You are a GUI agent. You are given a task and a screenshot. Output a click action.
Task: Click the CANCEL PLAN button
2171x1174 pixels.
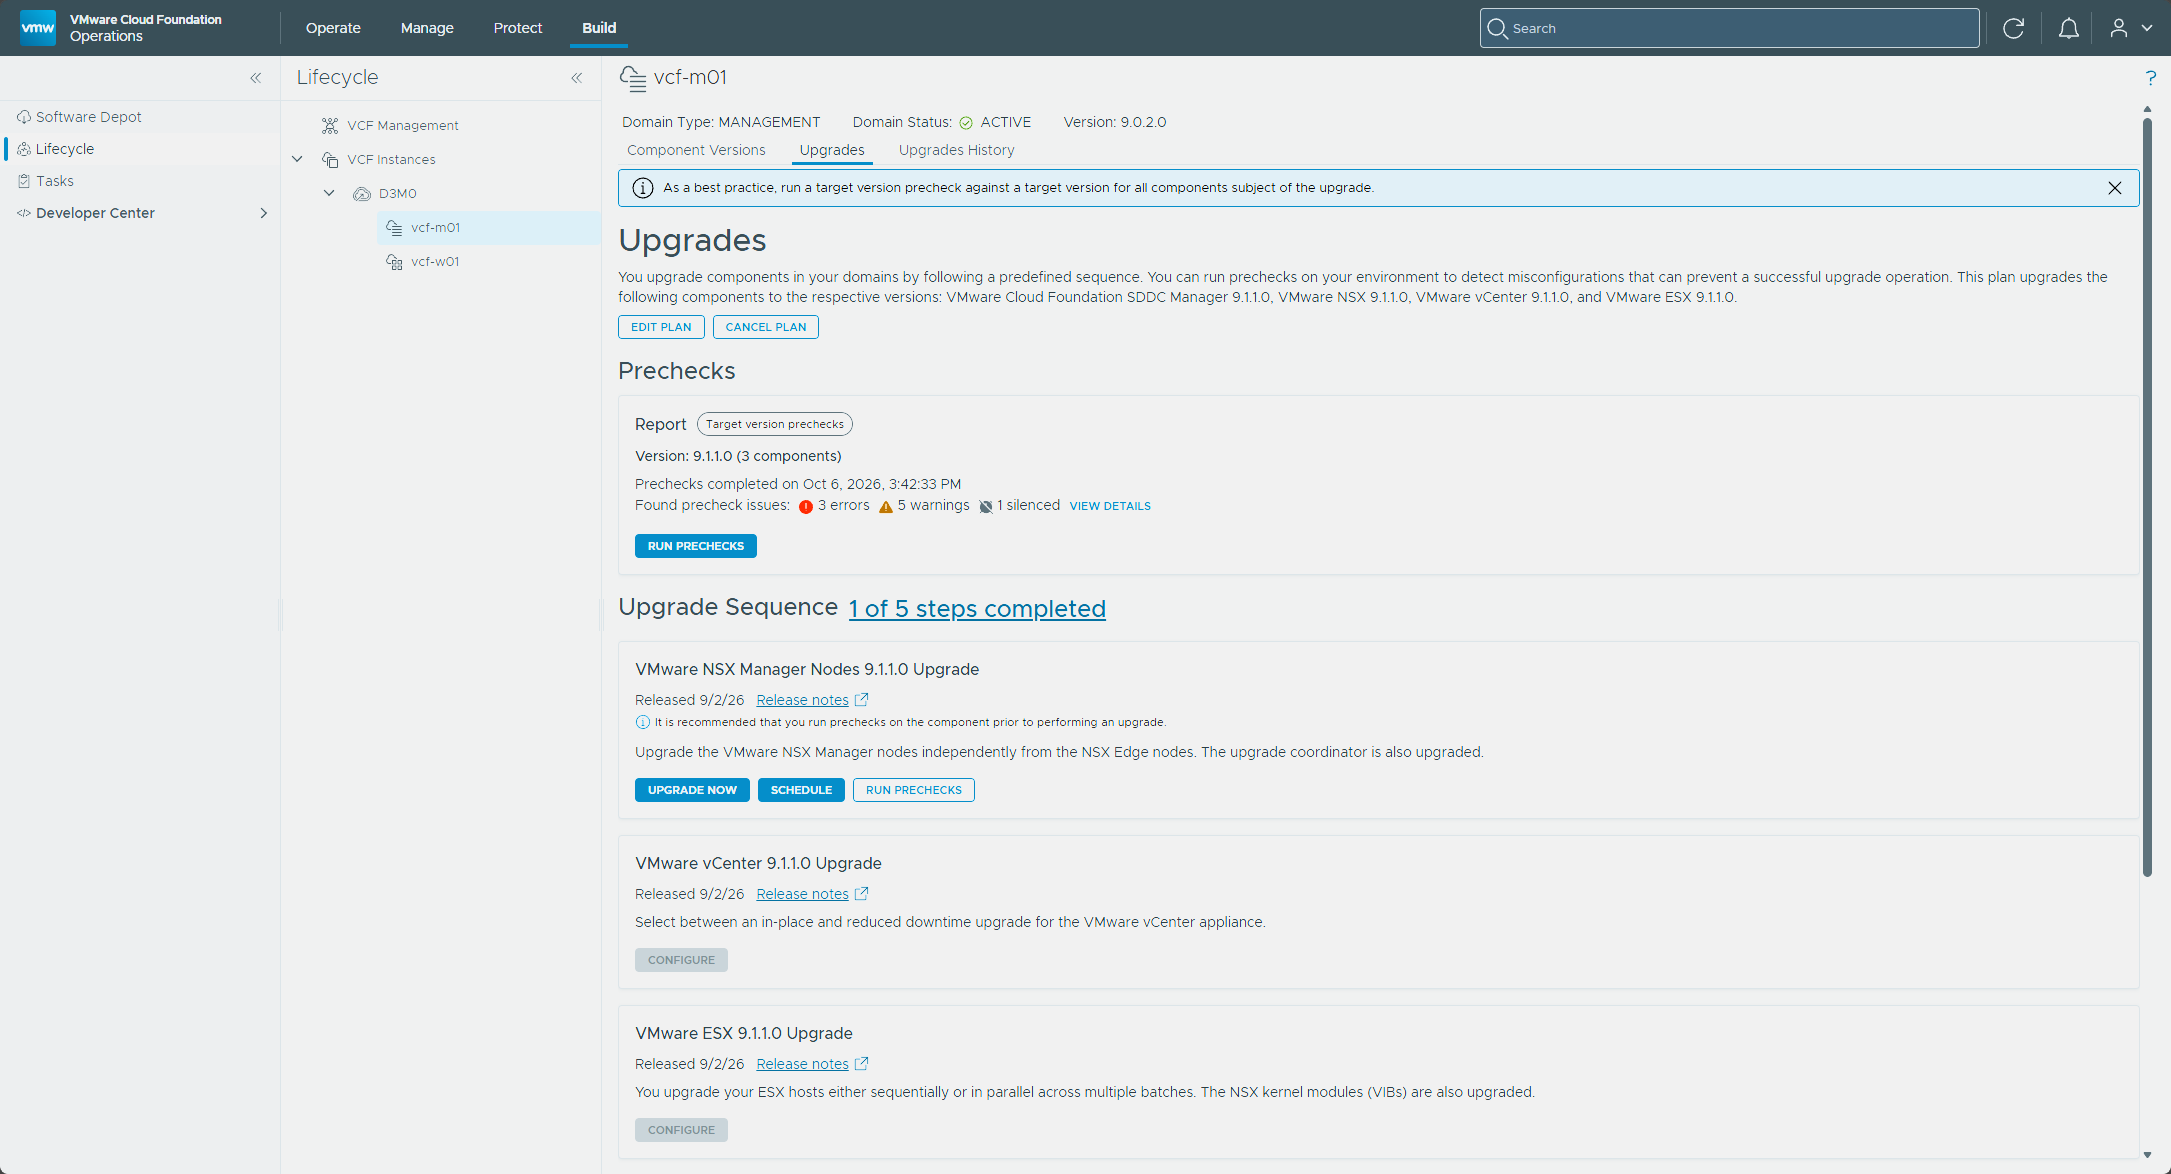(x=766, y=327)
